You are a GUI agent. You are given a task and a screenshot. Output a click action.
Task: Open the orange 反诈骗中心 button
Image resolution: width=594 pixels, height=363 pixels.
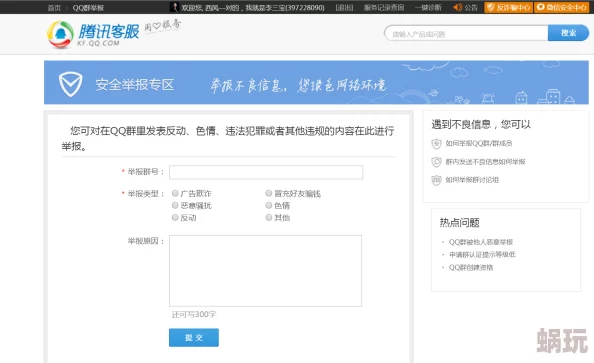(x=508, y=7)
